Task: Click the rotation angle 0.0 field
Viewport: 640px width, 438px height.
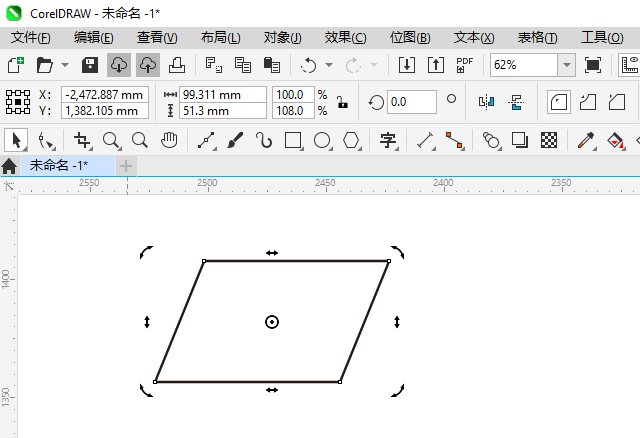Action: (411, 102)
